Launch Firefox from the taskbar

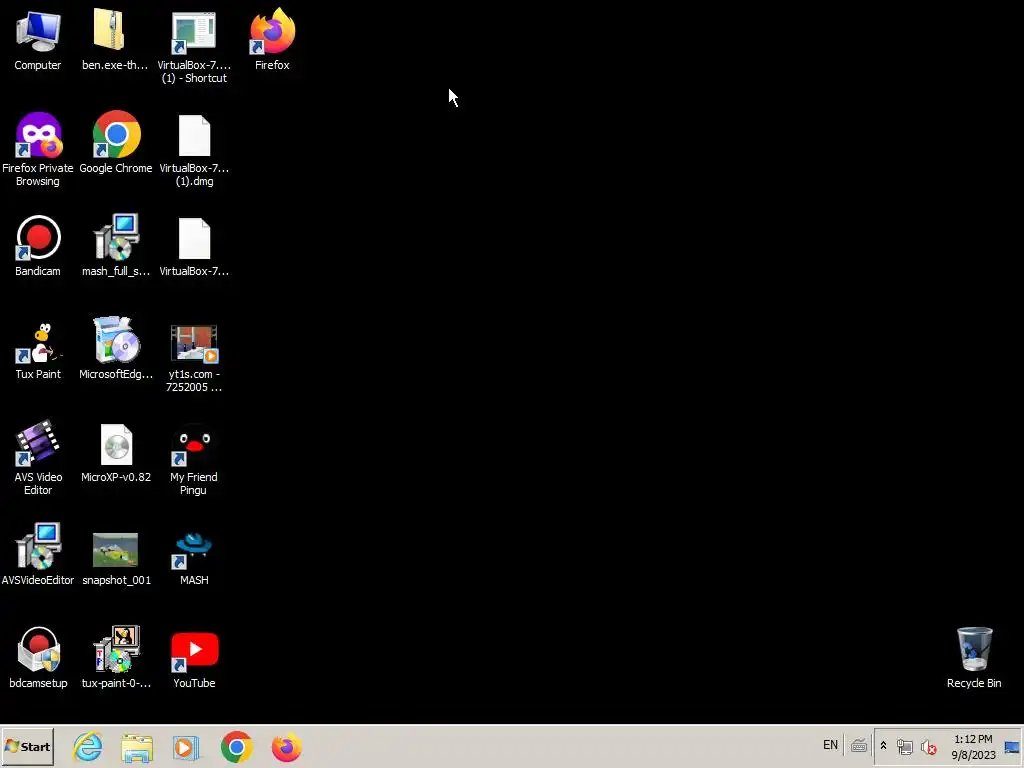(286, 747)
